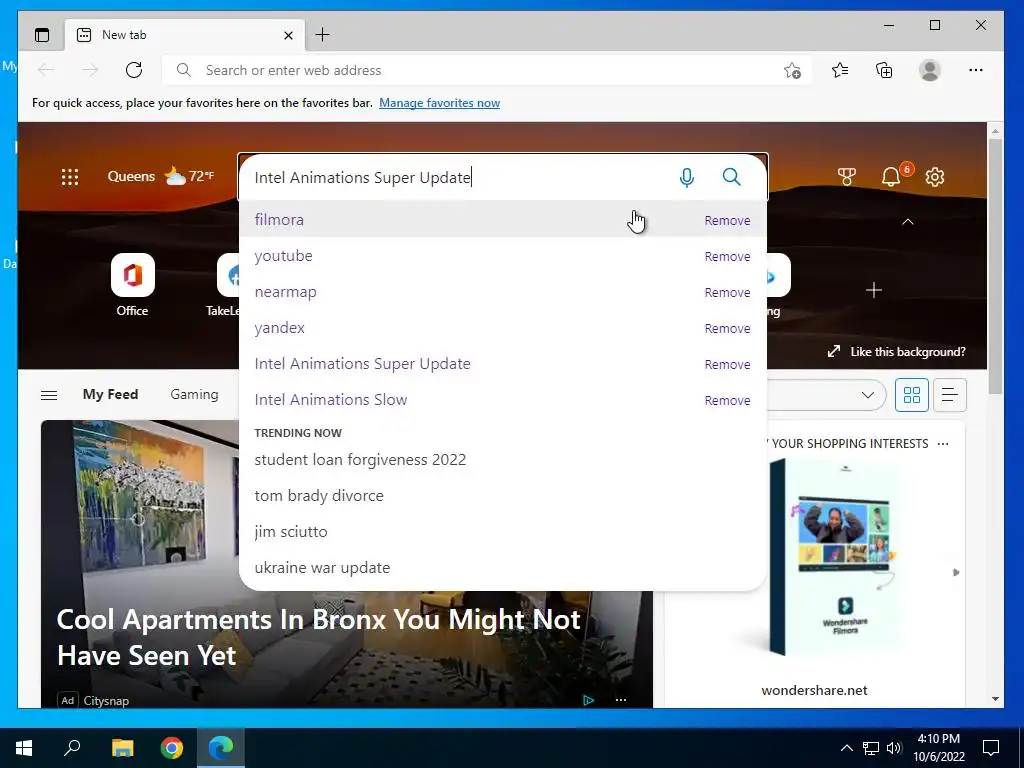This screenshot has height=768, width=1024.
Task: Open ad article more options ellipsis
Action: (620, 700)
